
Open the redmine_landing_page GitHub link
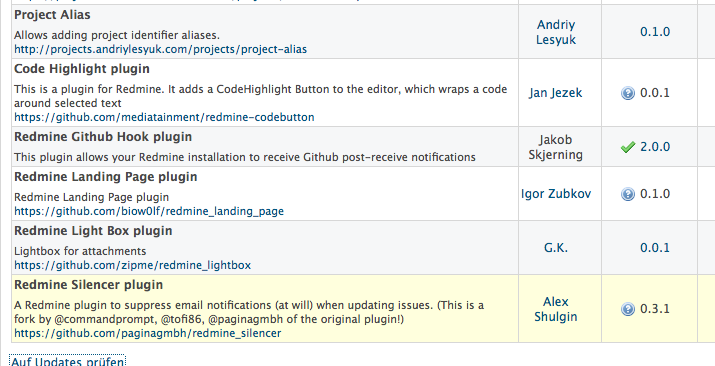(149, 211)
